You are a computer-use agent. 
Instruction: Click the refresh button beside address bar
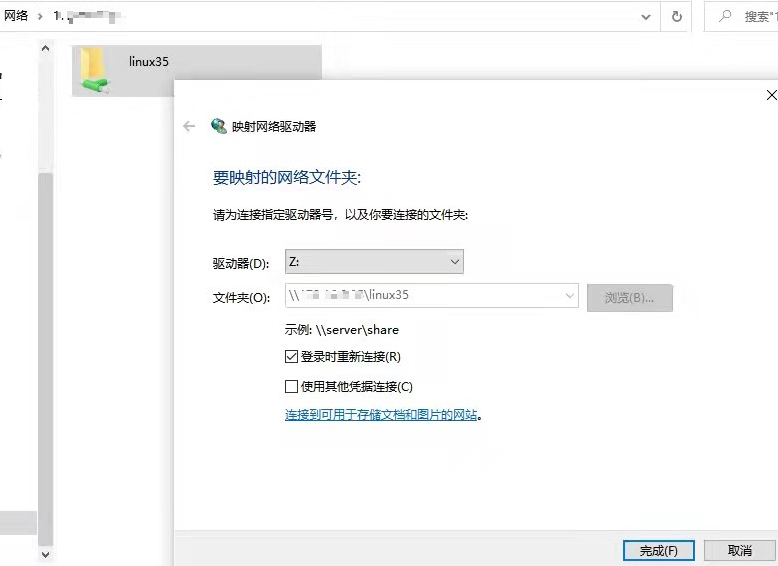click(677, 17)
